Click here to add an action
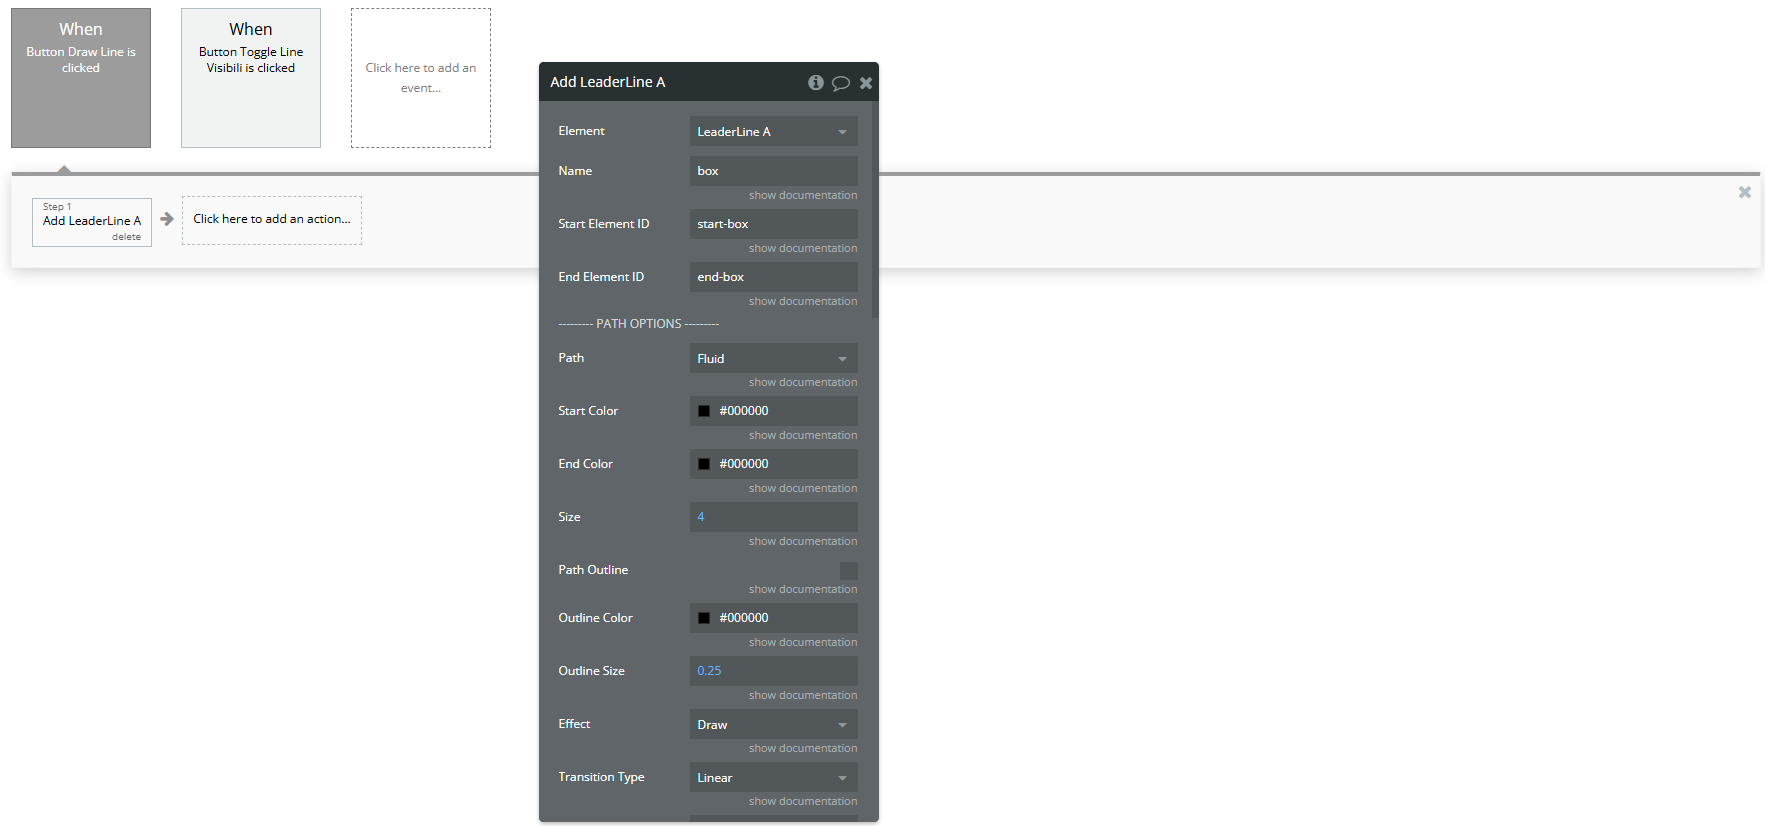 (272, 220)
